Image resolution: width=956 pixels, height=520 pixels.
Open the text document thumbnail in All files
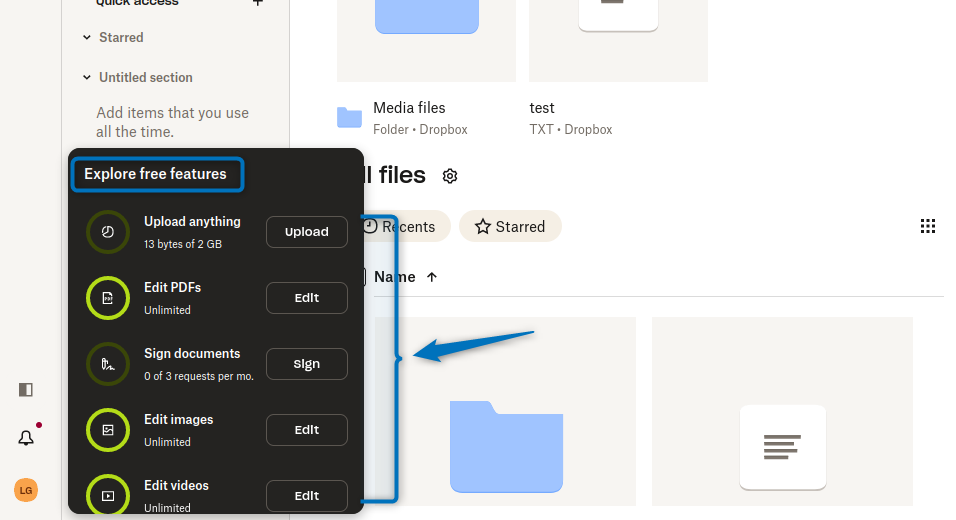(x=782, y=446)
